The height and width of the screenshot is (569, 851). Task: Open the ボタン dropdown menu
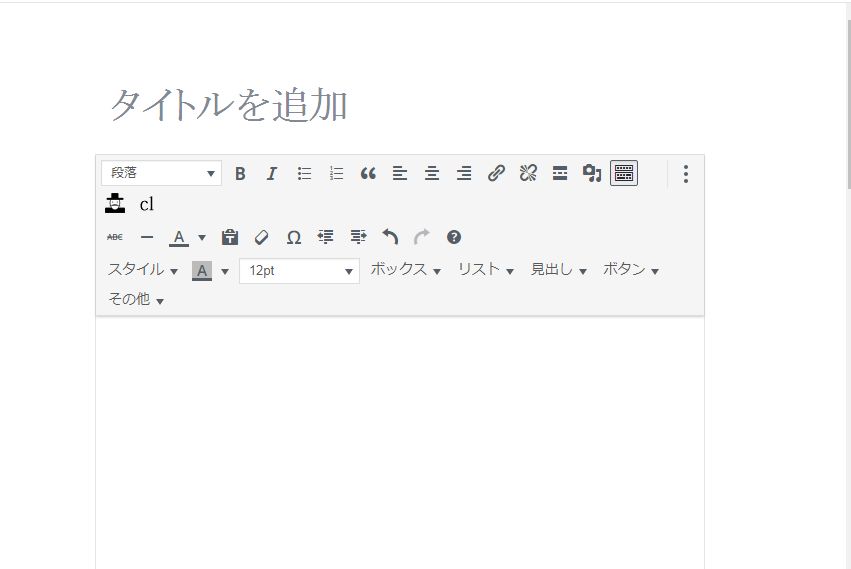[x=631, y=270]
